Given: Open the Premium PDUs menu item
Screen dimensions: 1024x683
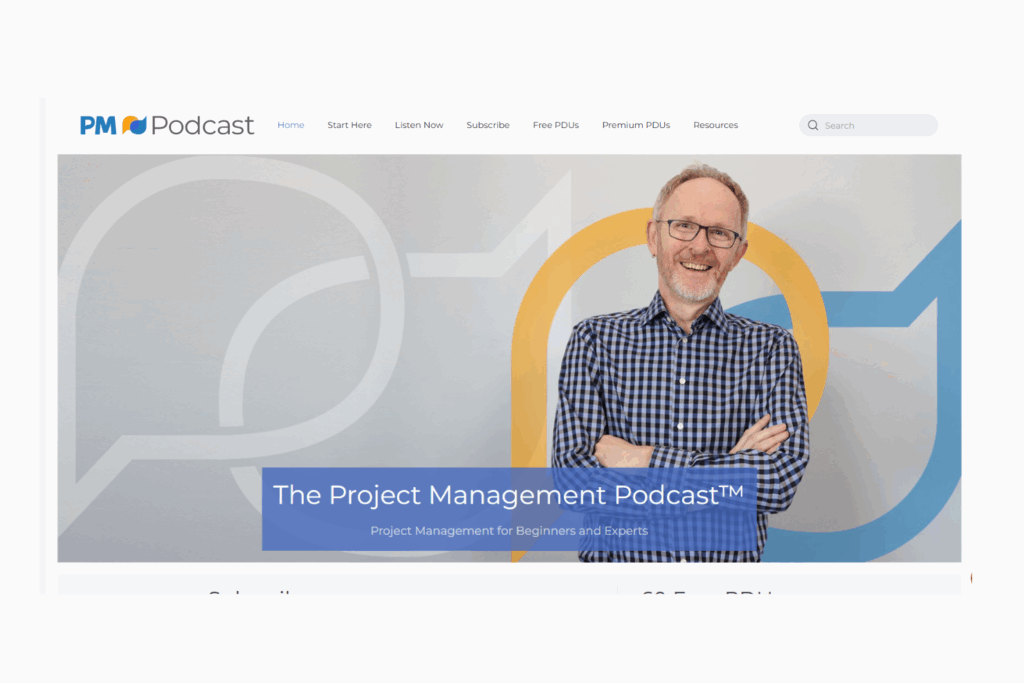Looking at the screenshot, I should tap(636, 125).
